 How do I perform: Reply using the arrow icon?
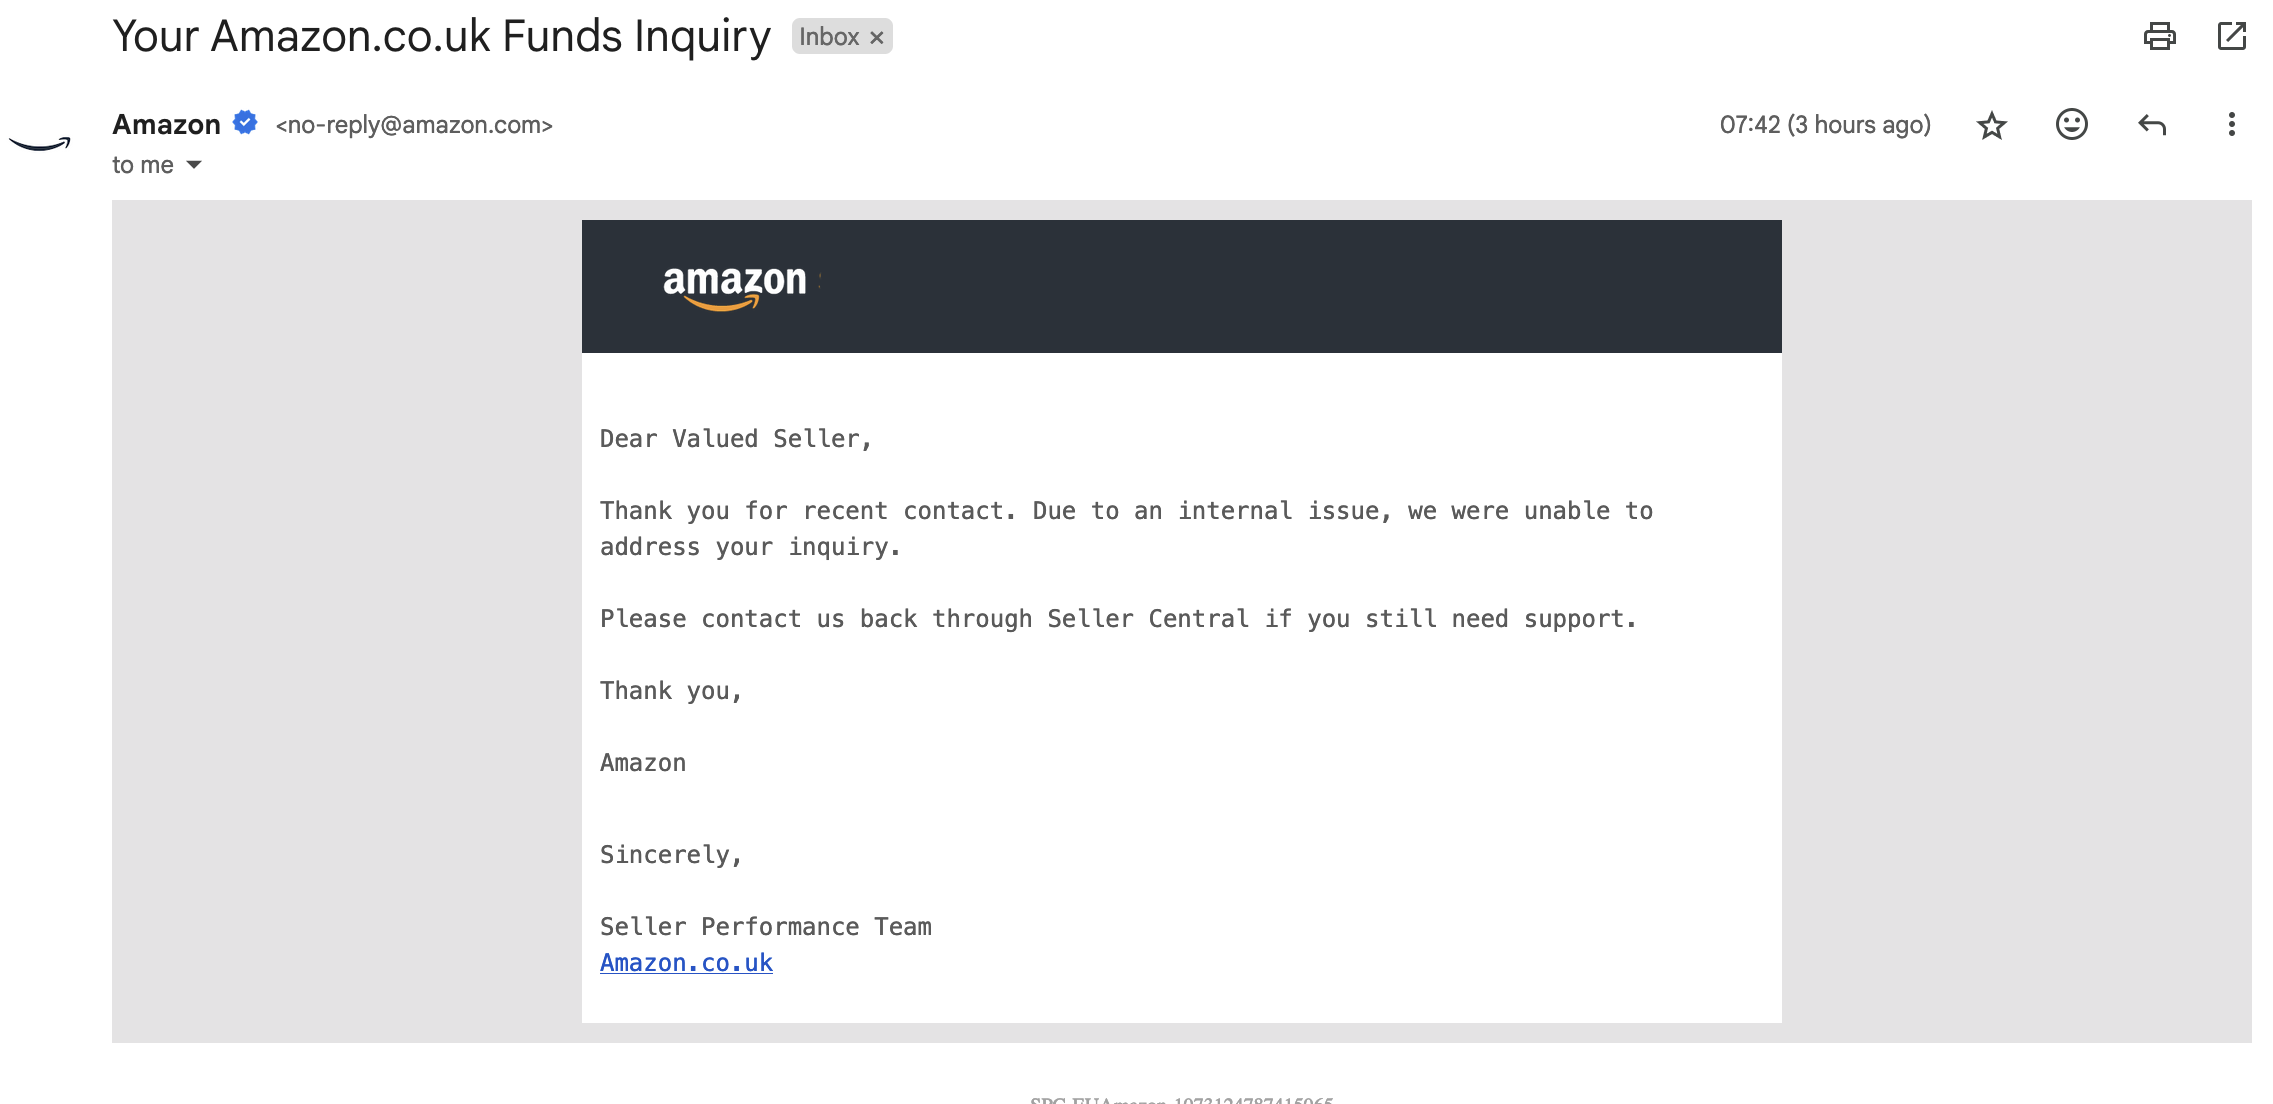click(2151, 125)
